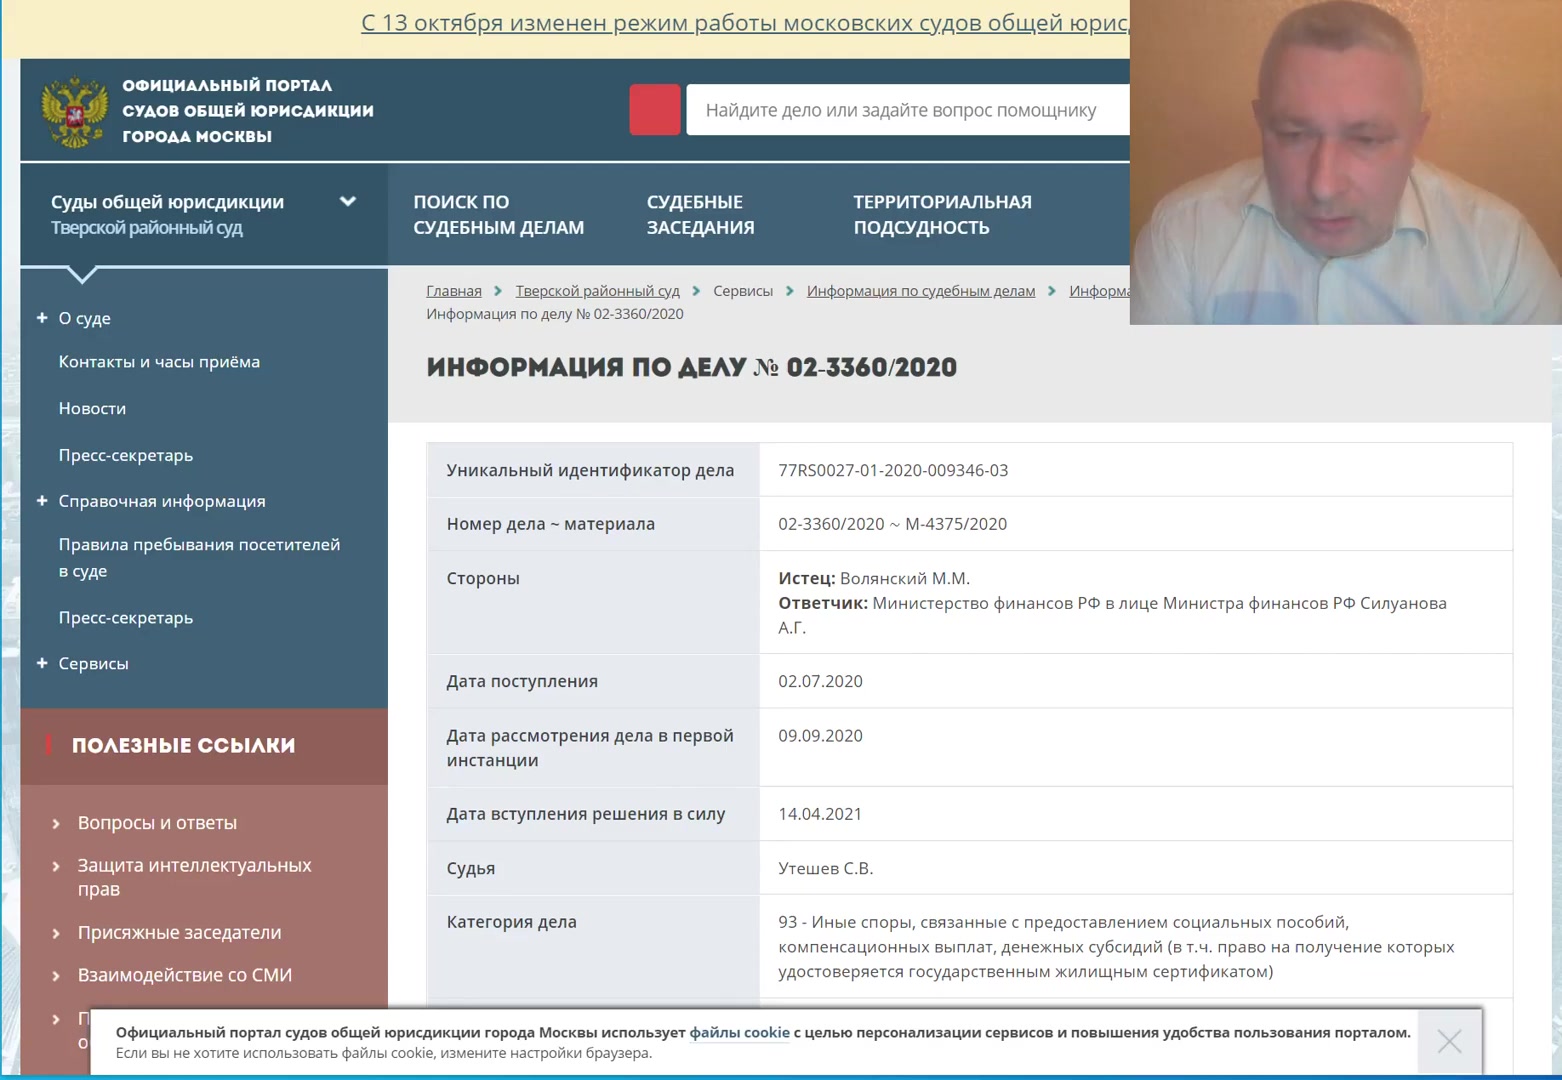Open 'Справочная информация' sidebar section
This screenshot has width=1562, height=1080.
tap(162, 501)
